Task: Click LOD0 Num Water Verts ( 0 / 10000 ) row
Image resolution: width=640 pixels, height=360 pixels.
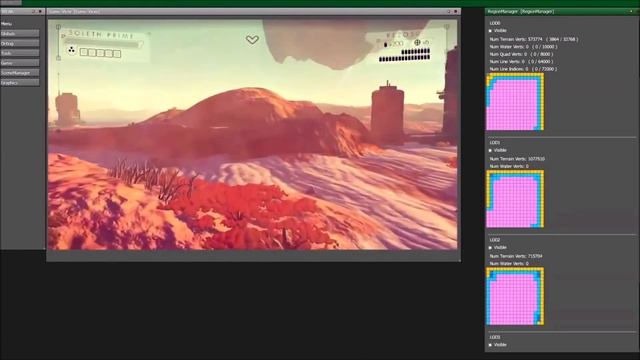Action: [x=523, y=47]
